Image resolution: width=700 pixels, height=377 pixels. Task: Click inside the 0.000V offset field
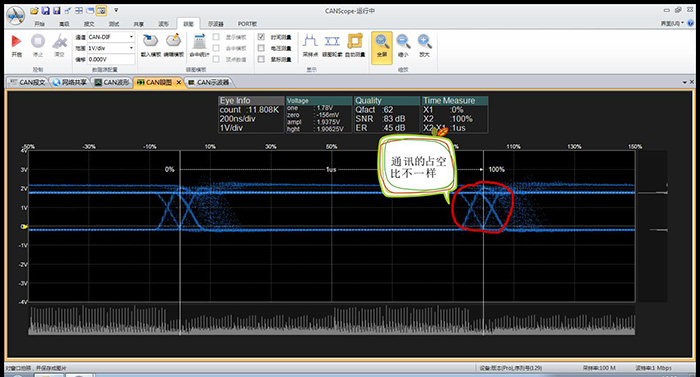pos(111,59)
